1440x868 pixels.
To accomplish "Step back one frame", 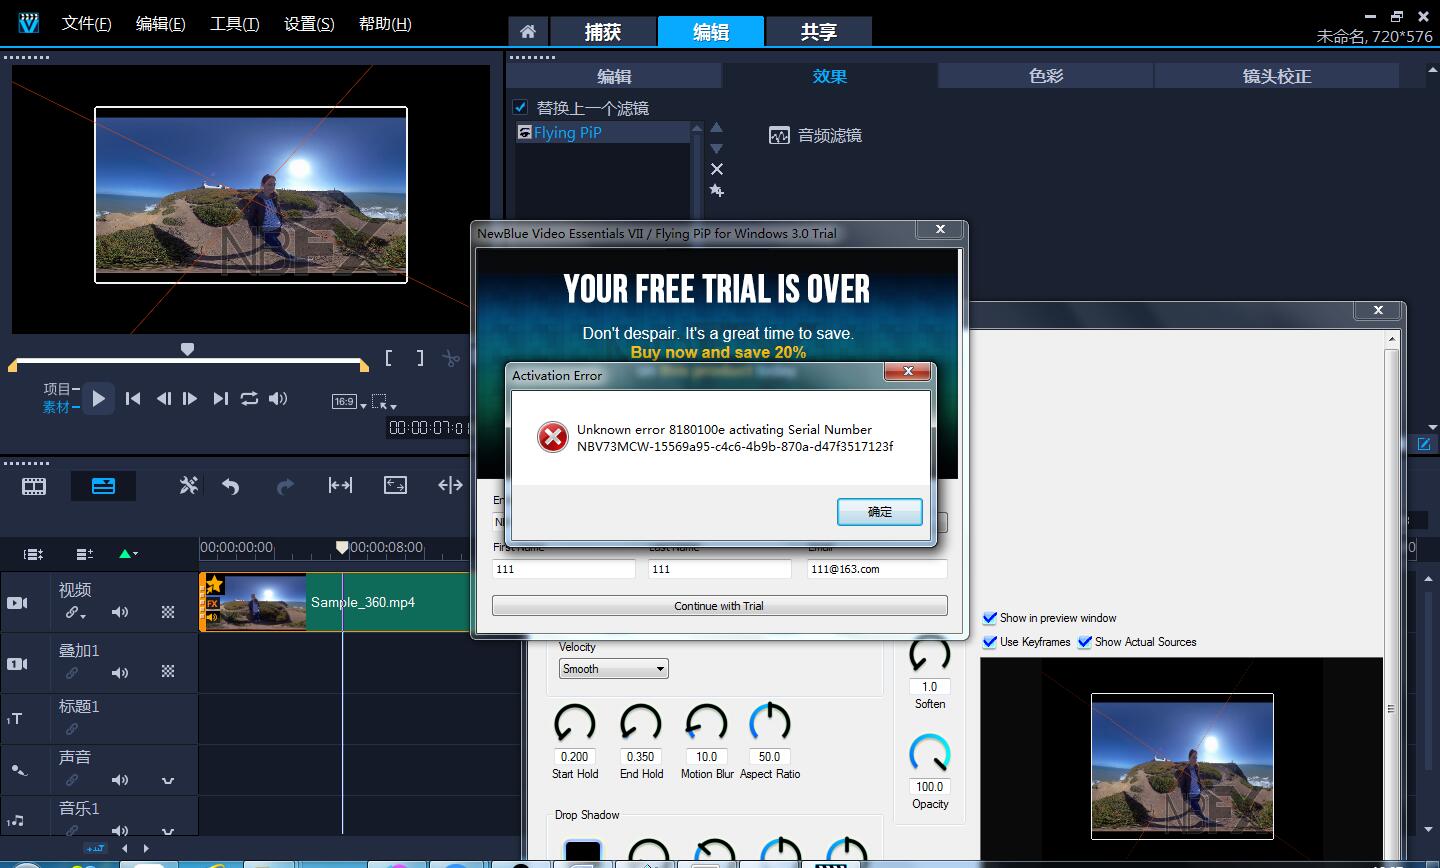I will pyautogui.click(x=163, y=398).
